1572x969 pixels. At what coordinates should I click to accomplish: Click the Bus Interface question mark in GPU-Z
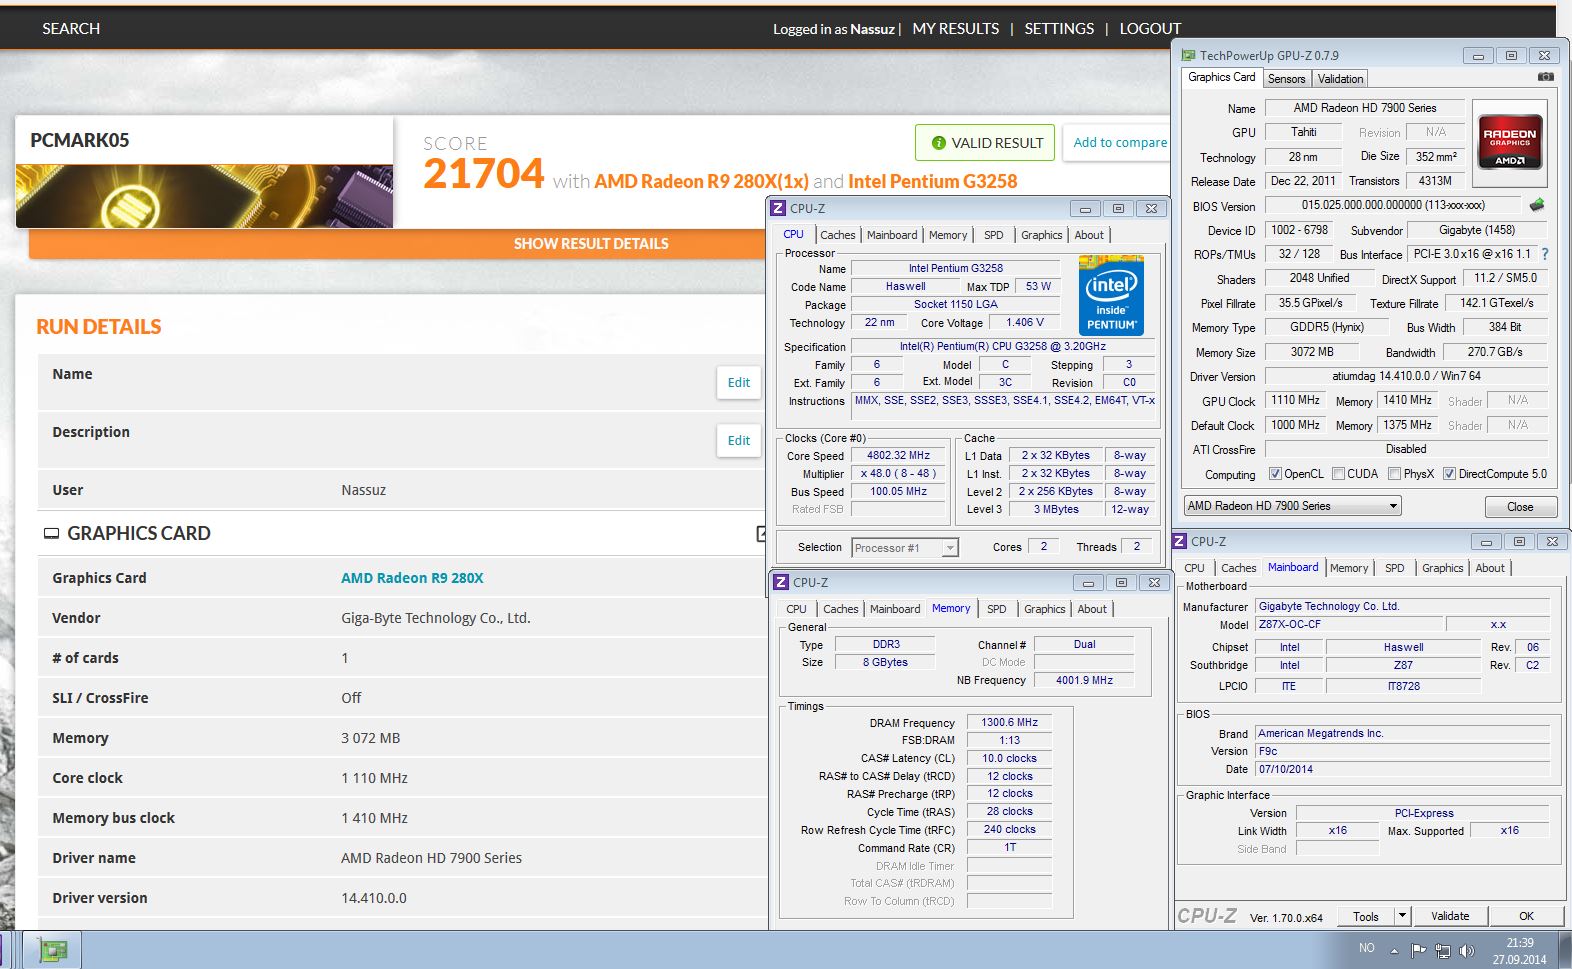(1544, 254)
